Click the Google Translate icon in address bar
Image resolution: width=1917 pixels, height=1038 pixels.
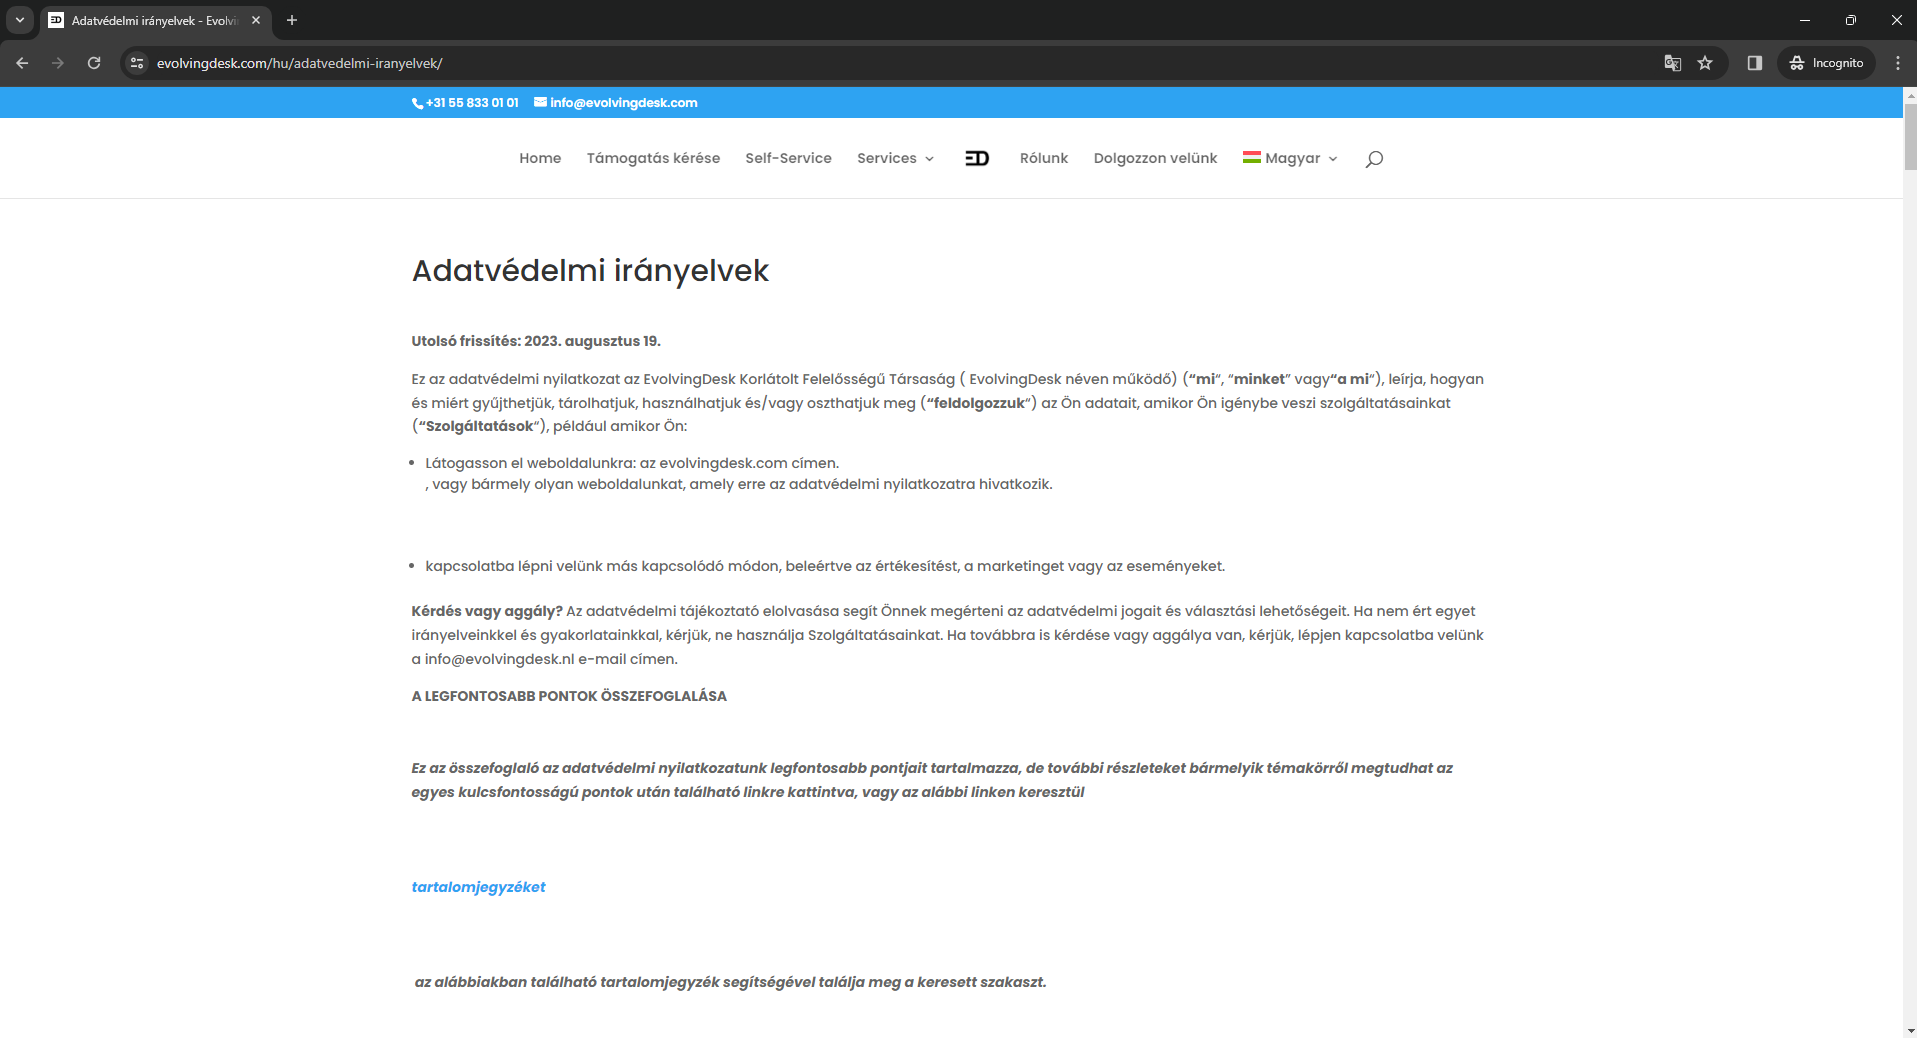(x=1672, y=63)
